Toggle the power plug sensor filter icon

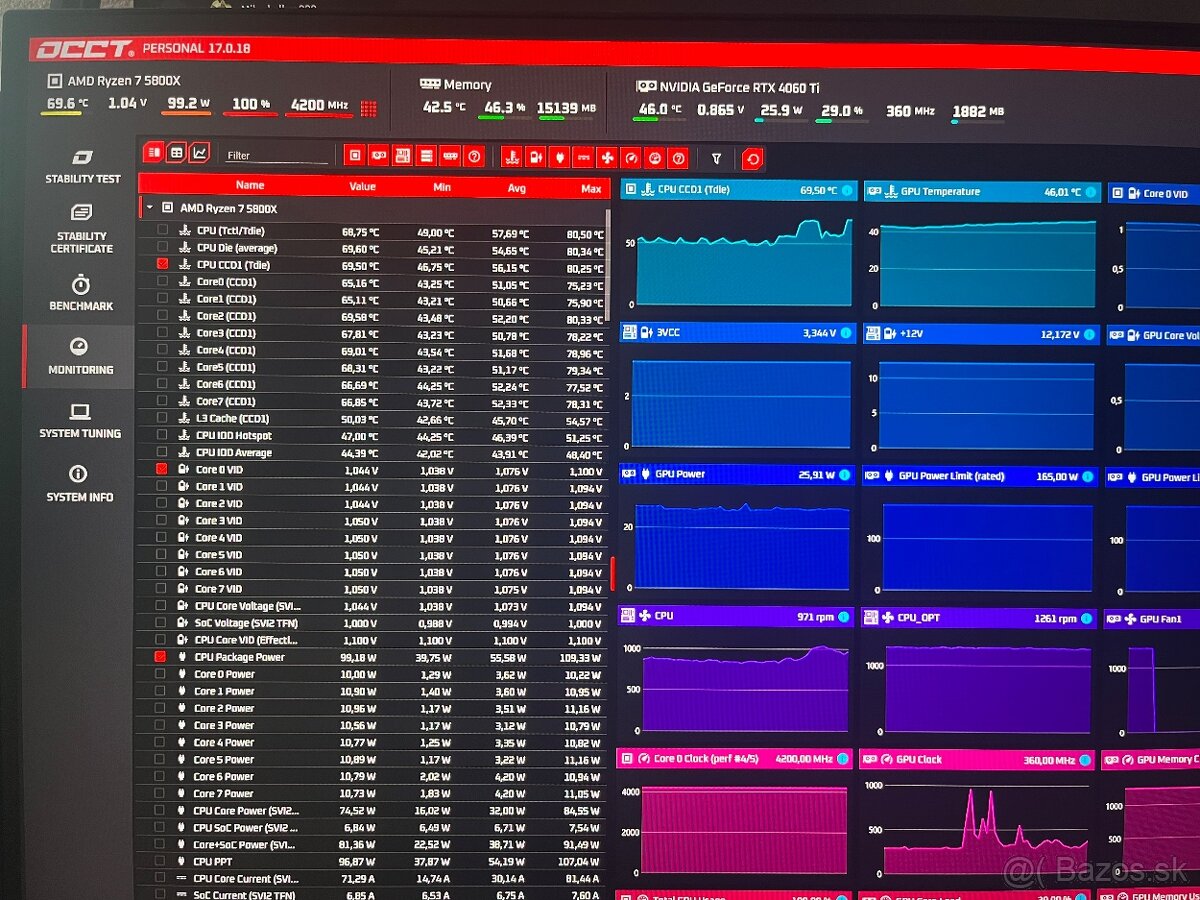(559, 157)
